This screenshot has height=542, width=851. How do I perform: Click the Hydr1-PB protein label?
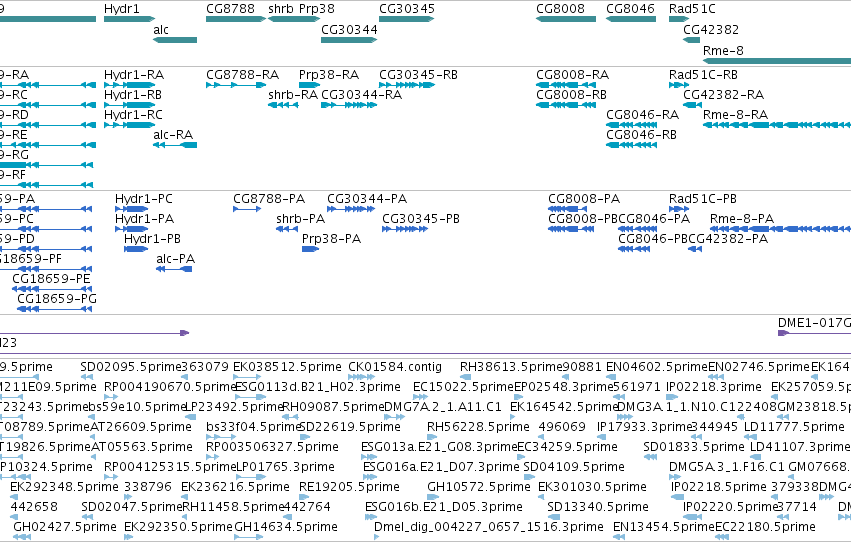(152, 239)
